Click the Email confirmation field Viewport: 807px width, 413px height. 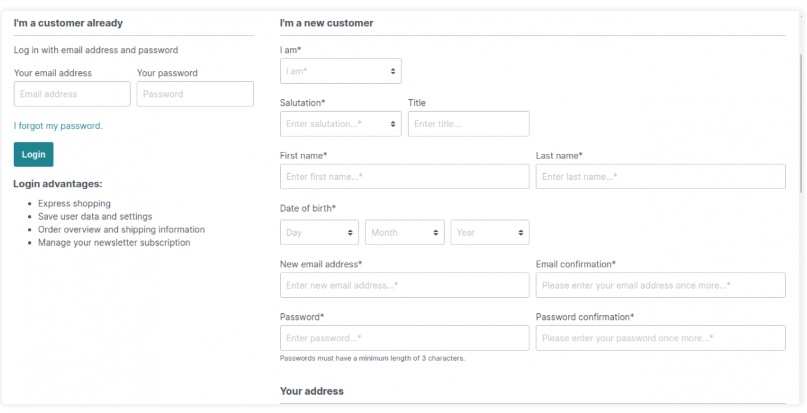pyautogui.click(x=660, y=285)
